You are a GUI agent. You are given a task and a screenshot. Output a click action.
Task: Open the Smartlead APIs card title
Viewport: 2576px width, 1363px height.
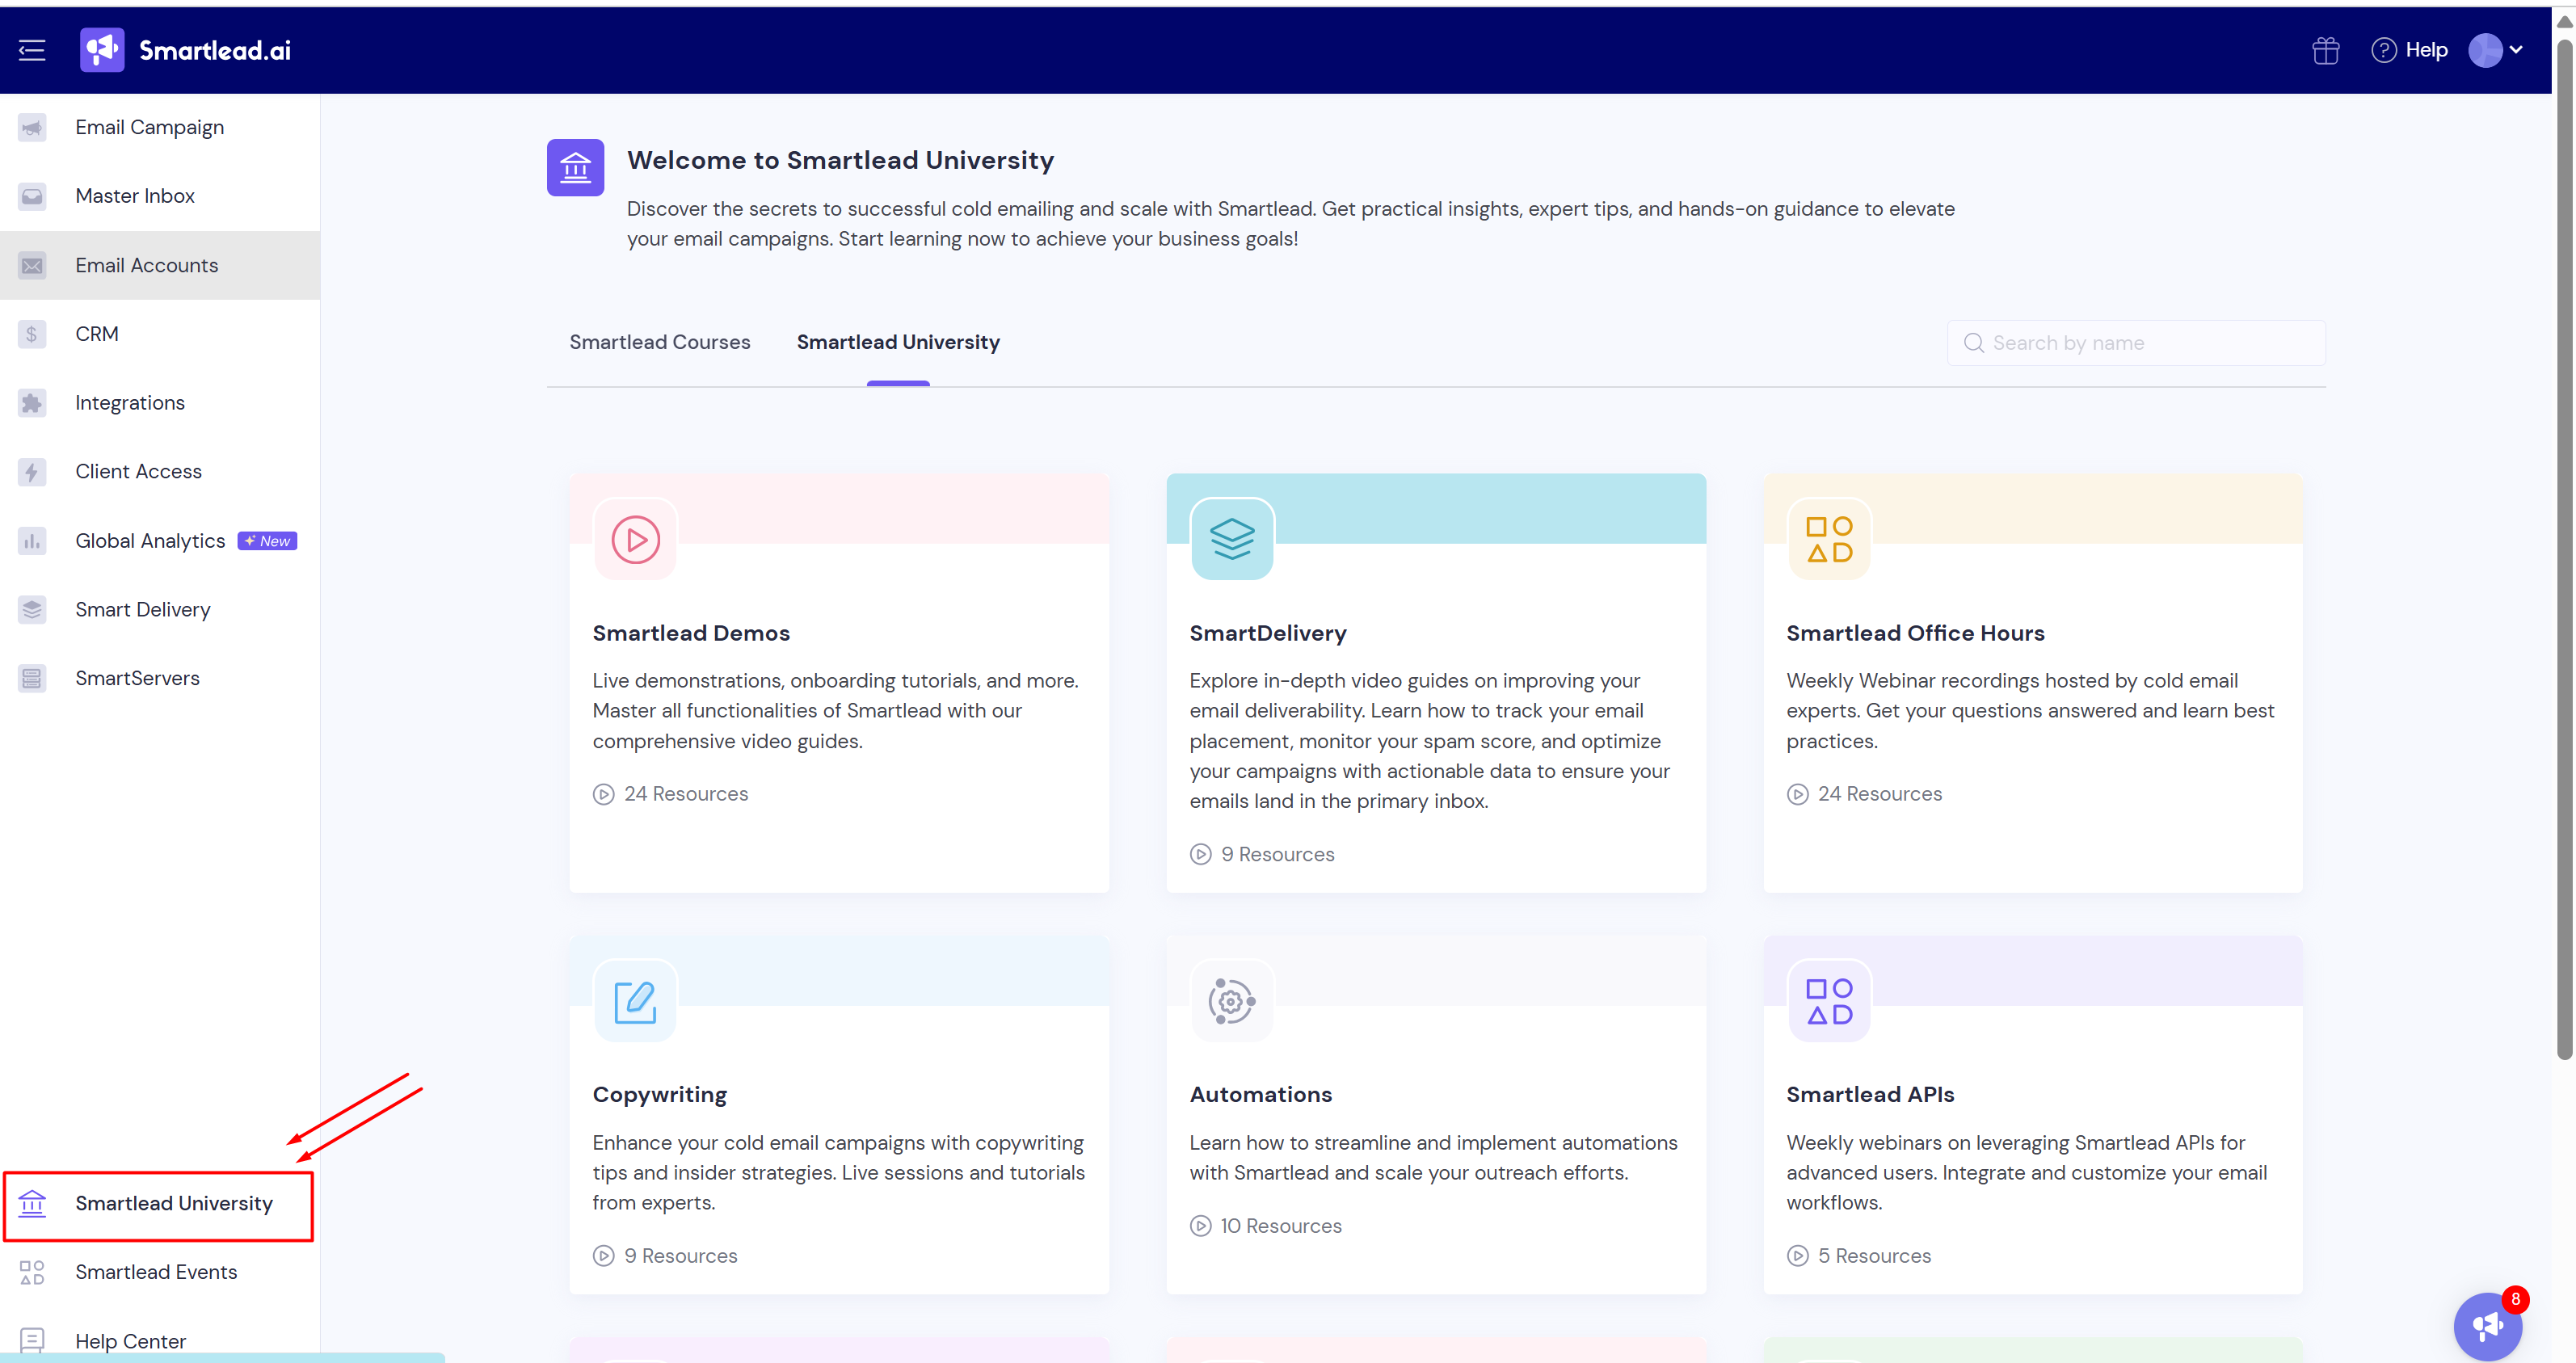(1870, 1095)
